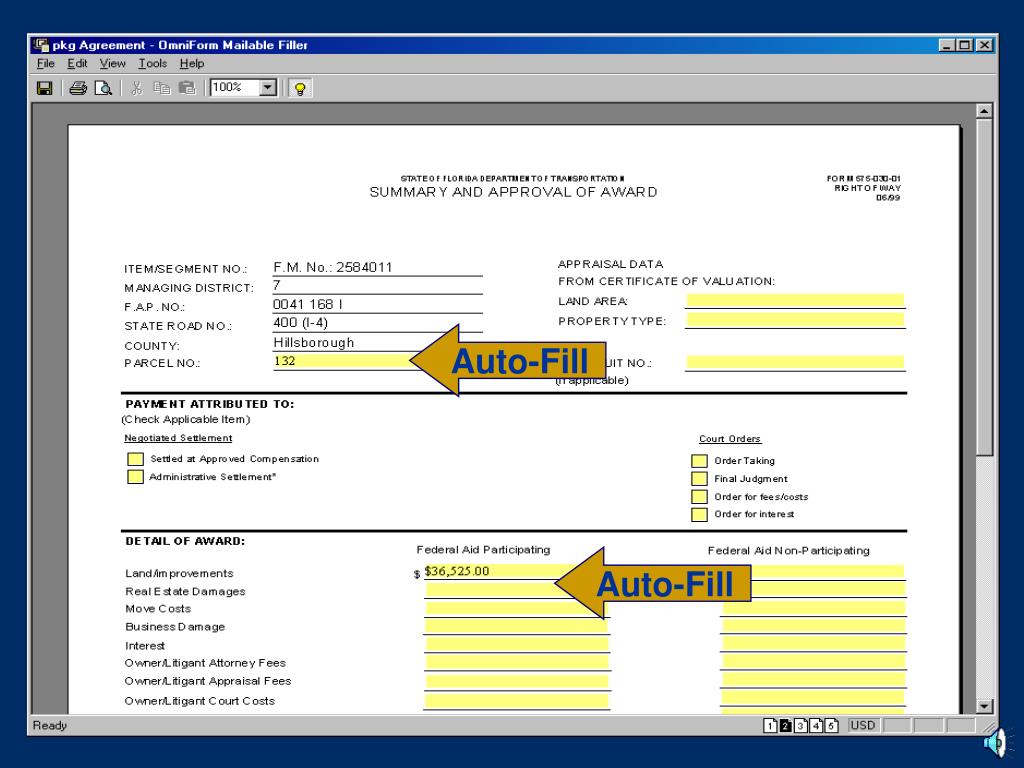Image resolution: width=1024 pixels, height=768 pixels.
Task: Click the speaker icon on the slide
Action: pyautogui.click(x=996, y=743)
